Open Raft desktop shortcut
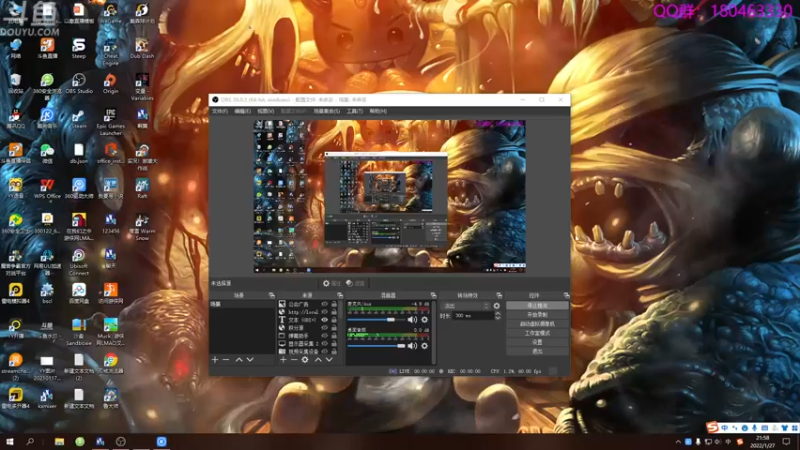Viewport: 800px width, 450px height. [142, 188]
